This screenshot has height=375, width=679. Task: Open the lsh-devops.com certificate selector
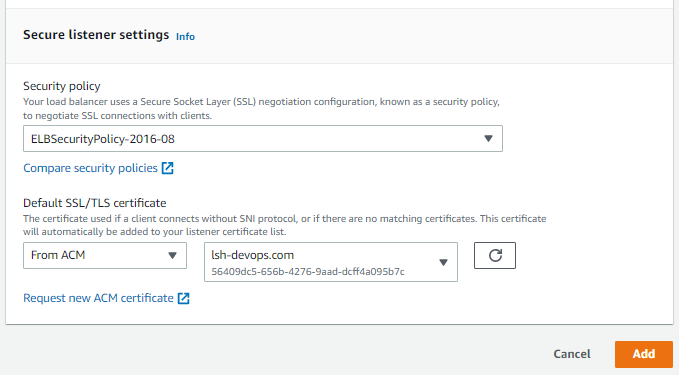coord(331,262)
